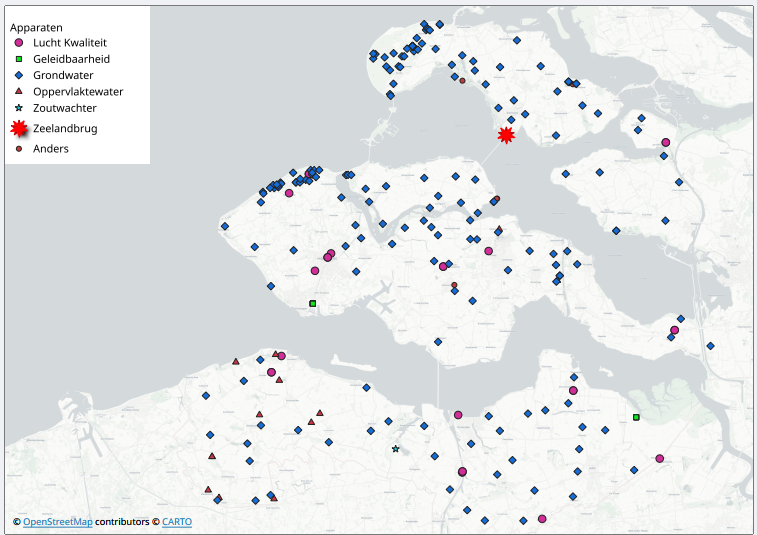Viewport: 757px width, 535px height.
Task: Toggle the Geleidbaarheid legend label
Action: (71, 59)
